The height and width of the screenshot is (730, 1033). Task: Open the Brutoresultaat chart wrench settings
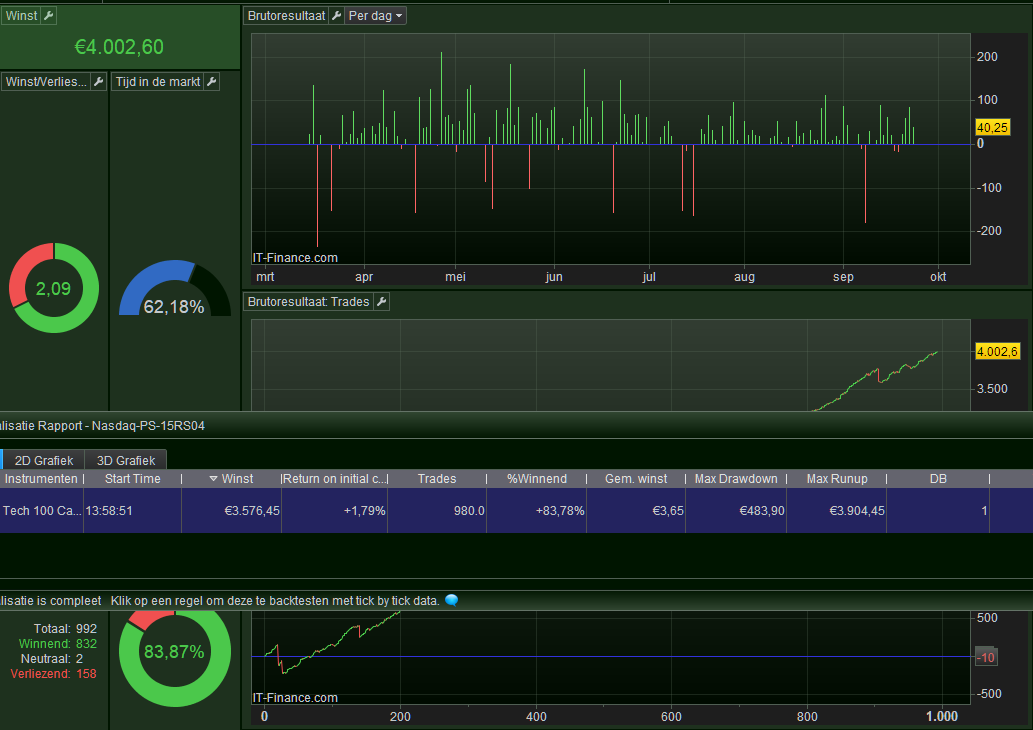click(x=336, y=16)
